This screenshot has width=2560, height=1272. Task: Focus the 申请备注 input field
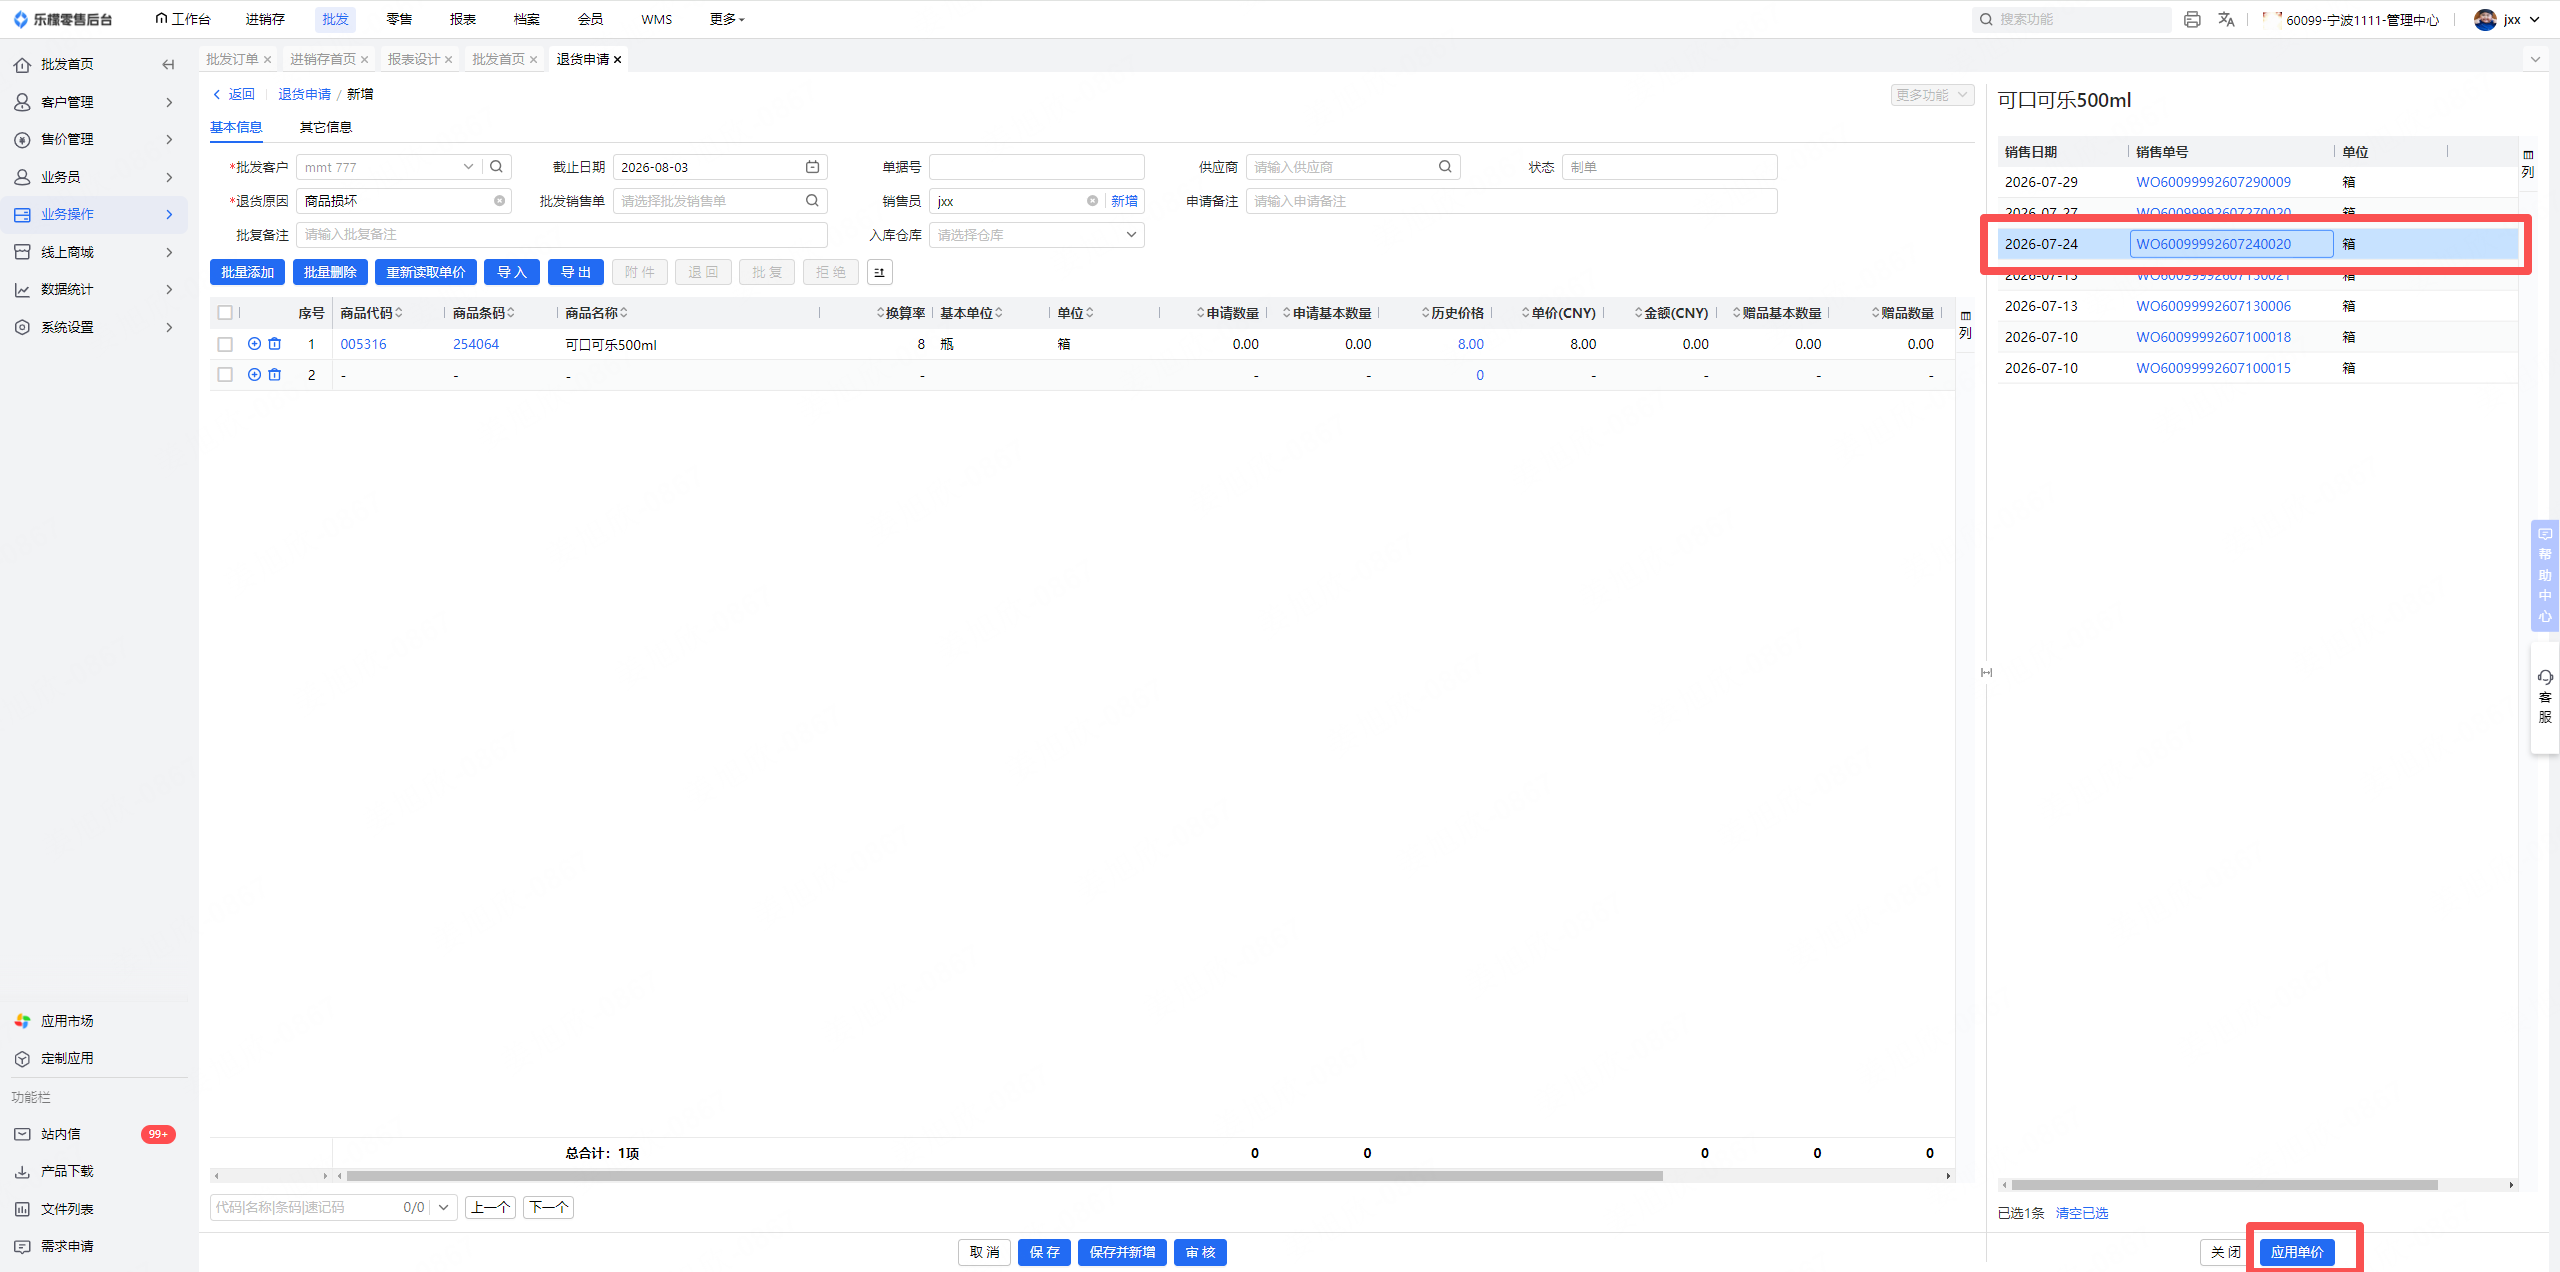click(1511, 201)
